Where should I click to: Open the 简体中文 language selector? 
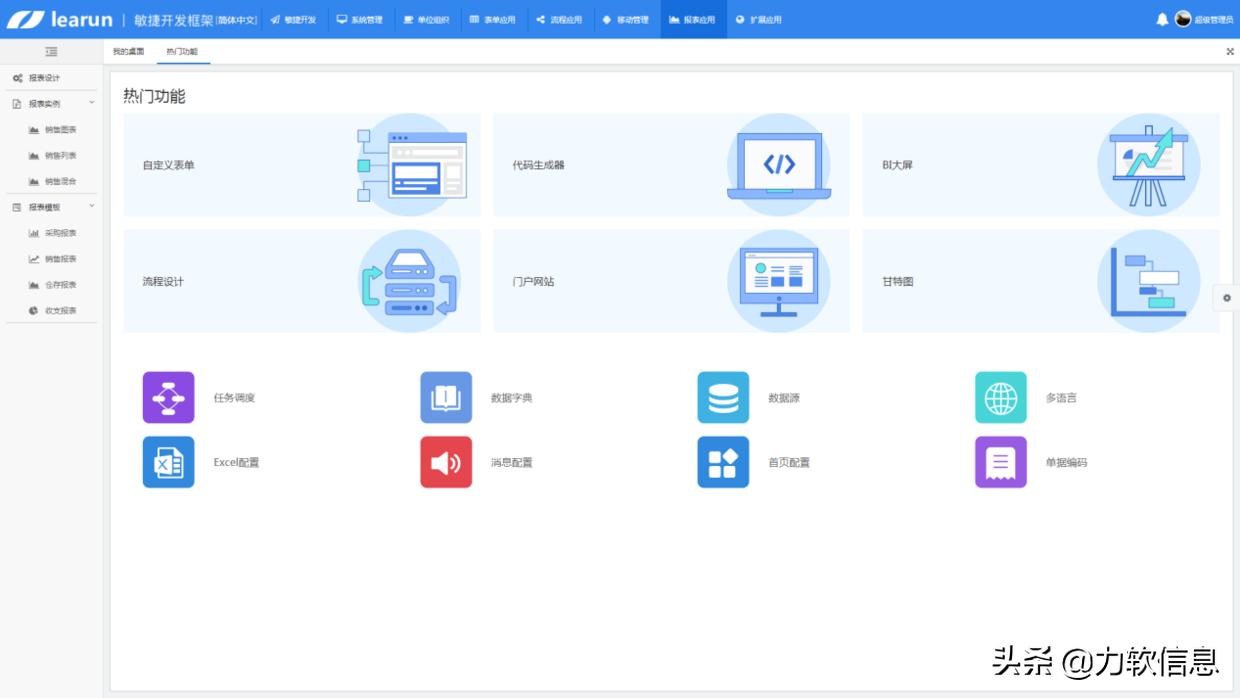(x=237, y=20)
